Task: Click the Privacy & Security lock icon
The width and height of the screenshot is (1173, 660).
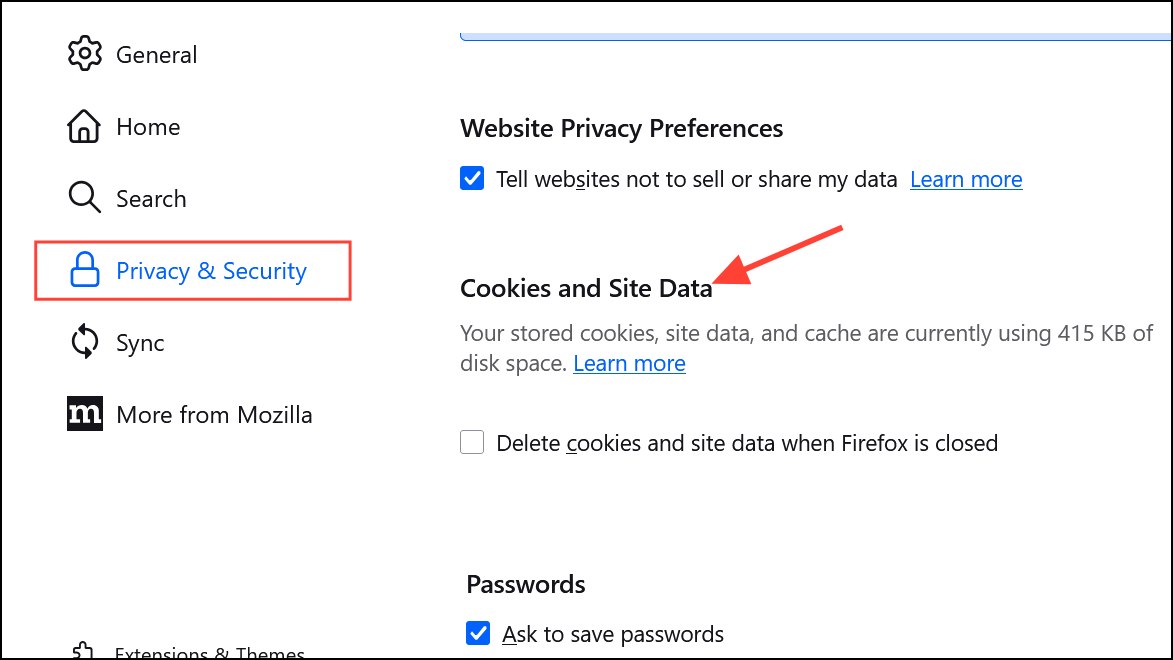Action: click(x=85, y=269)
